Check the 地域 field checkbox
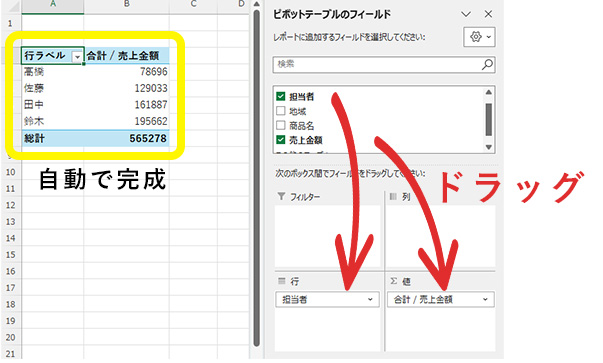Image resolution: width=603 pixels, height=363 pixels. click(281, 111)
